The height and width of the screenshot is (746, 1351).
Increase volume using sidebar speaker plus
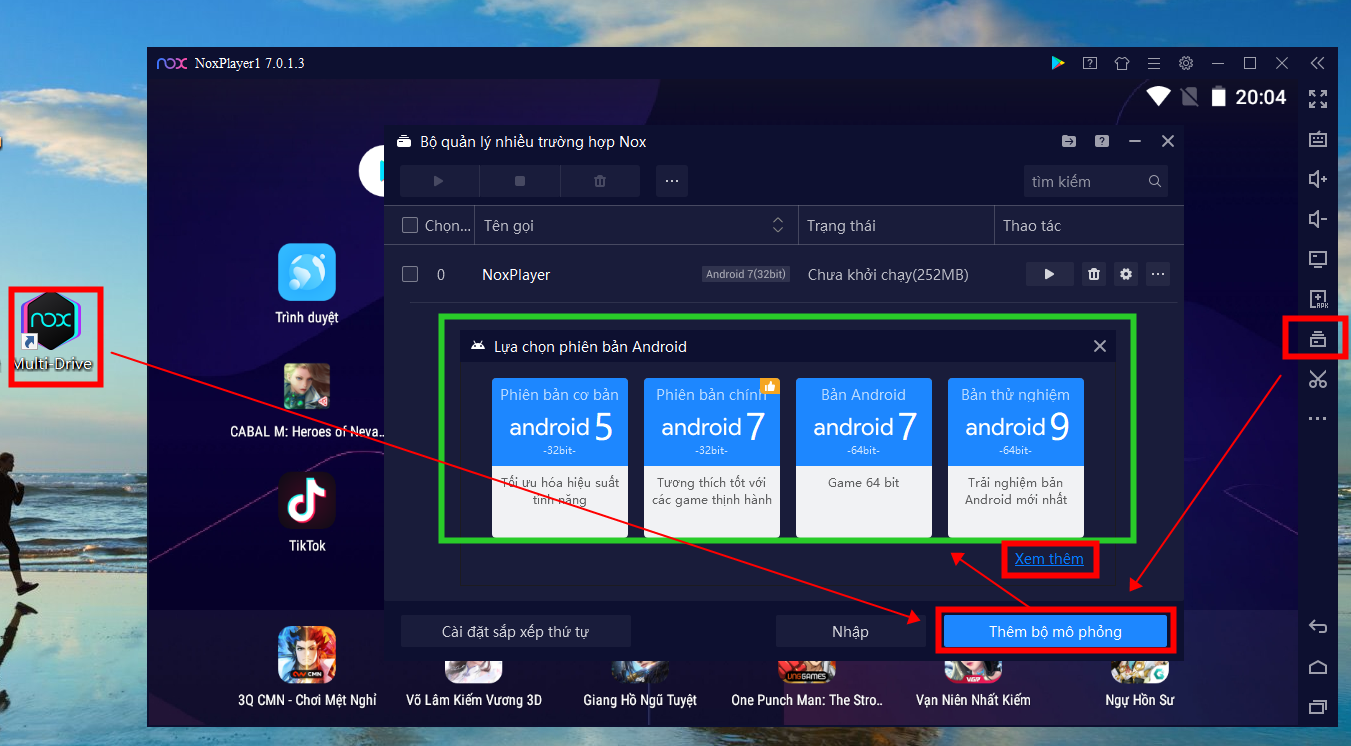pos(1318,179)
